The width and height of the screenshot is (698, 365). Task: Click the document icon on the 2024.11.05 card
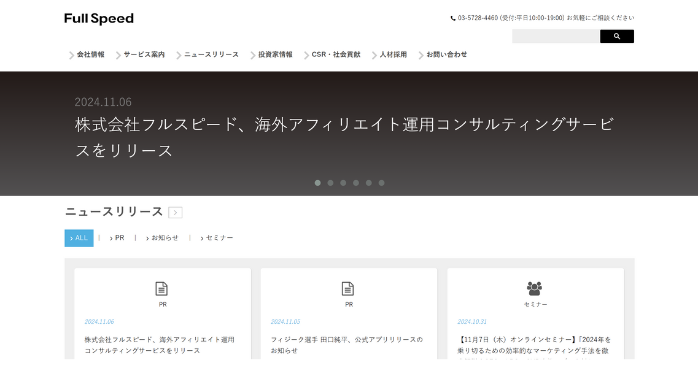[348, 289]
